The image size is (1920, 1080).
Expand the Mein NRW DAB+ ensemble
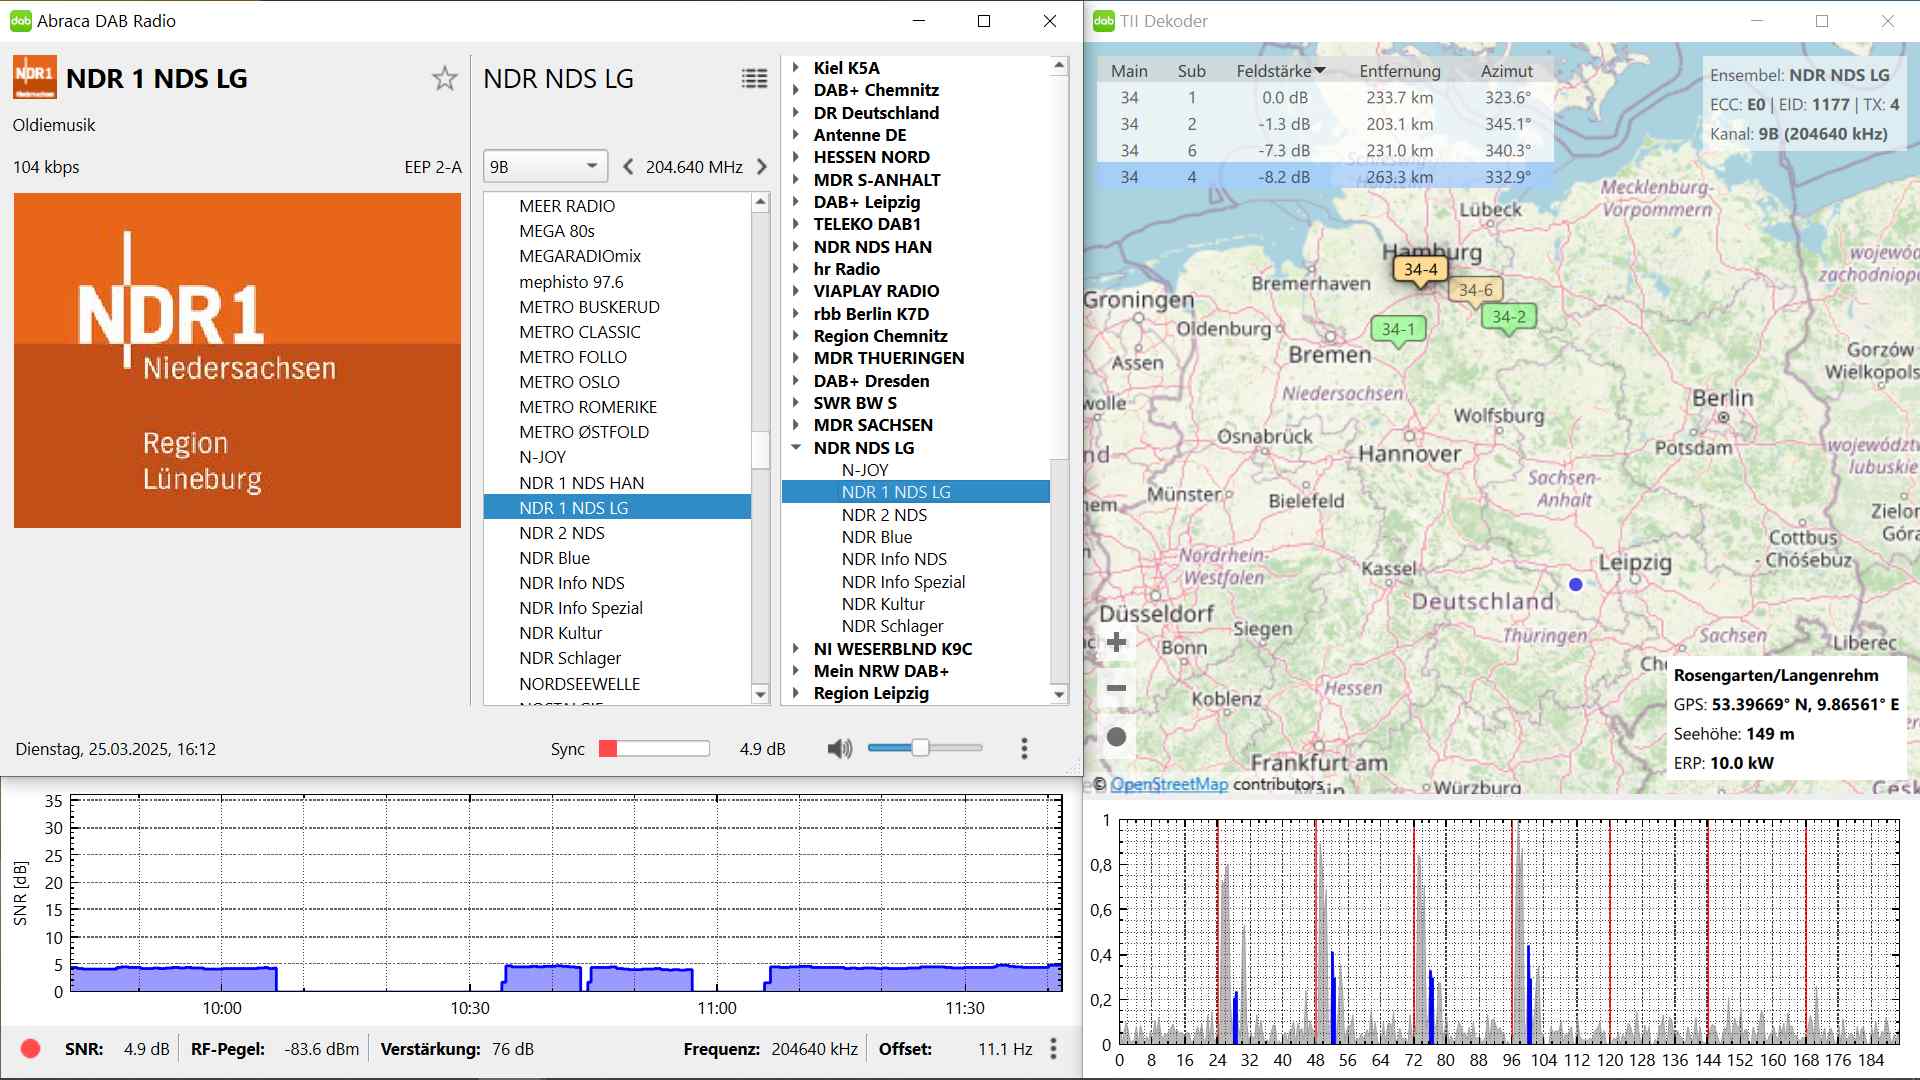click(x=796, y=671)
